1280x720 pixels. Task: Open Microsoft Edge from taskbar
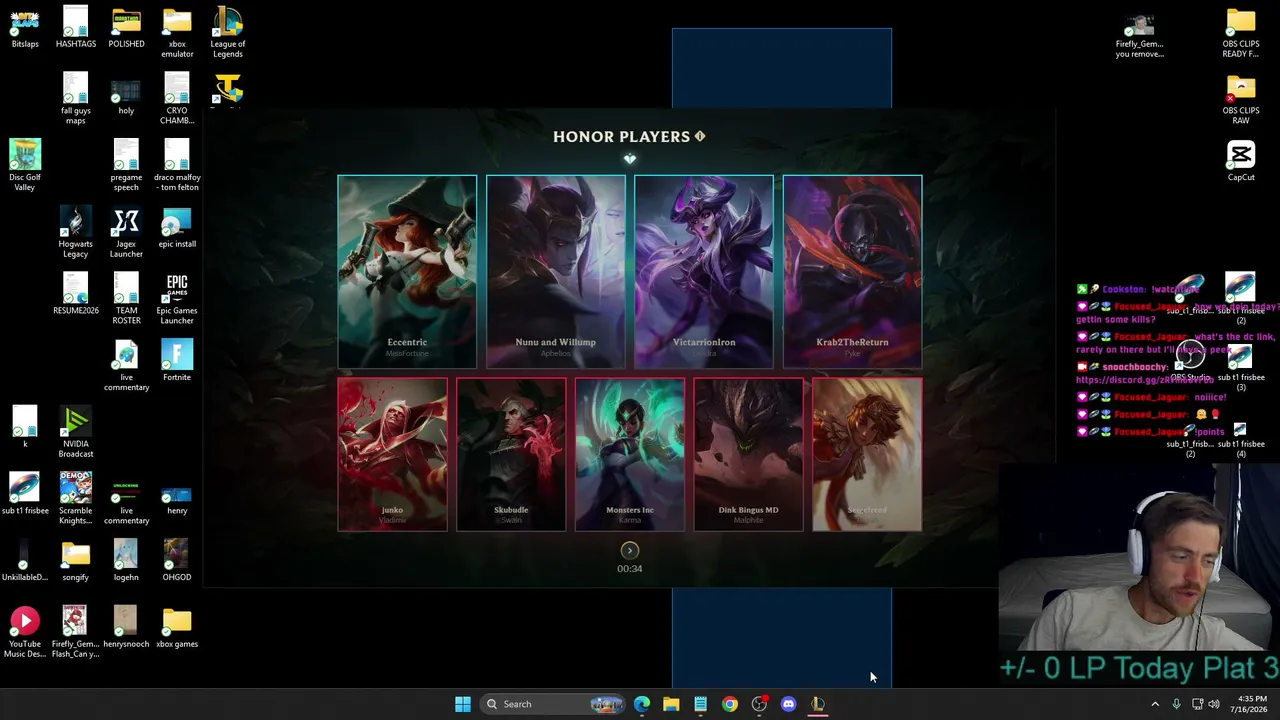pyautogui.click(x=642, y=704)
